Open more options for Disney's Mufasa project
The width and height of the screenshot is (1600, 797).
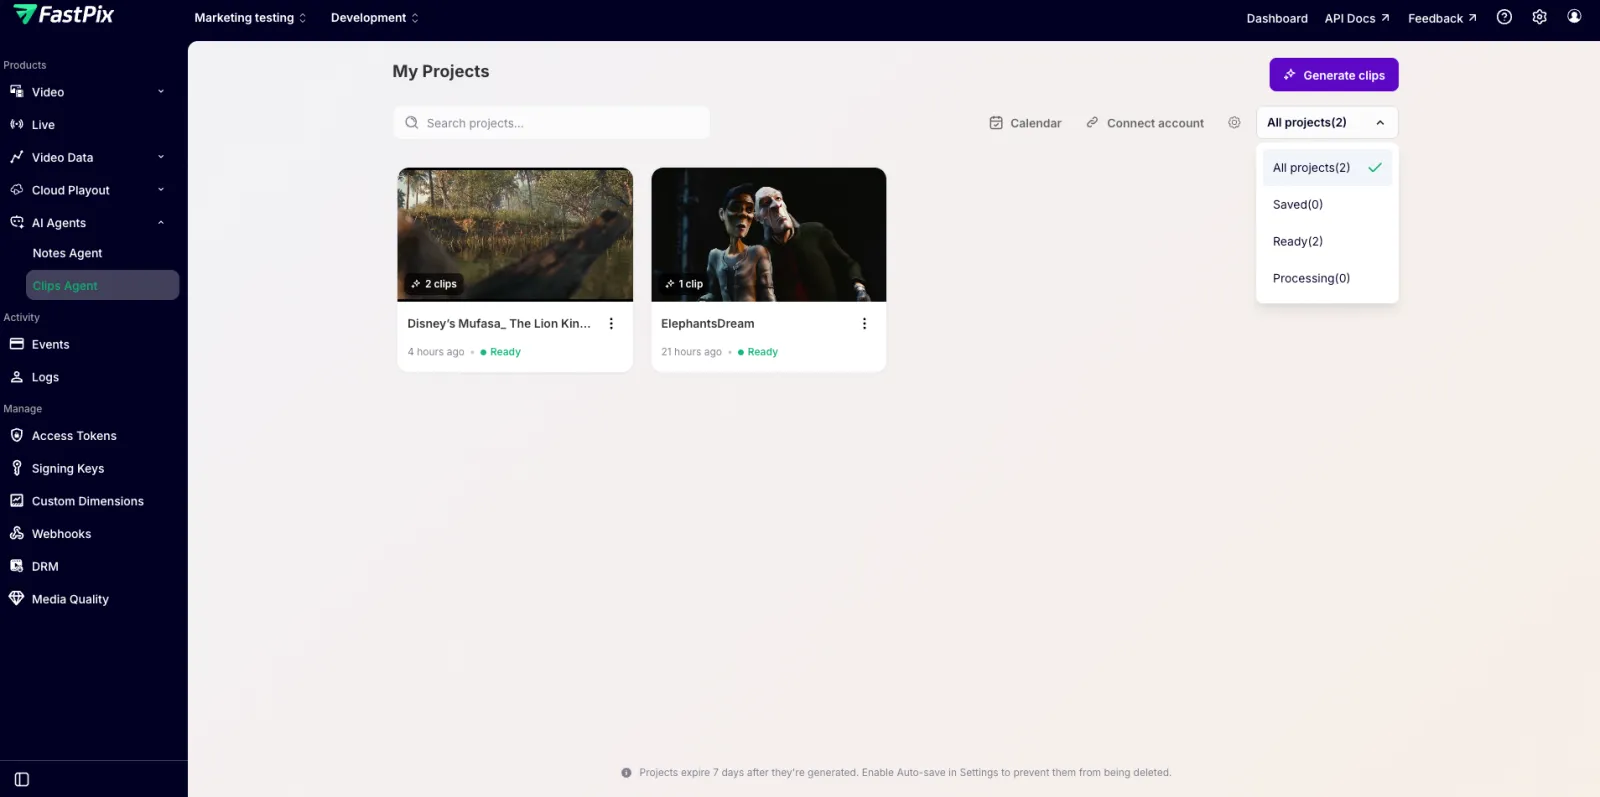click(x=611, y=324)
